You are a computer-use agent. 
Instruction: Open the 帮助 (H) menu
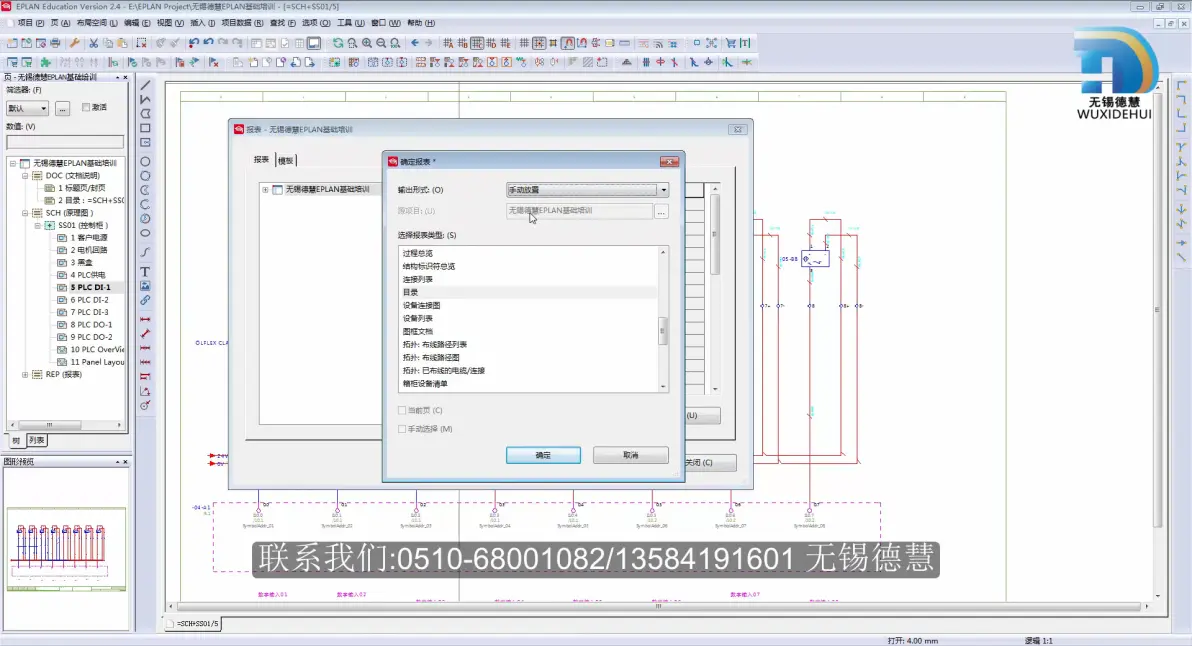(421, 23)
